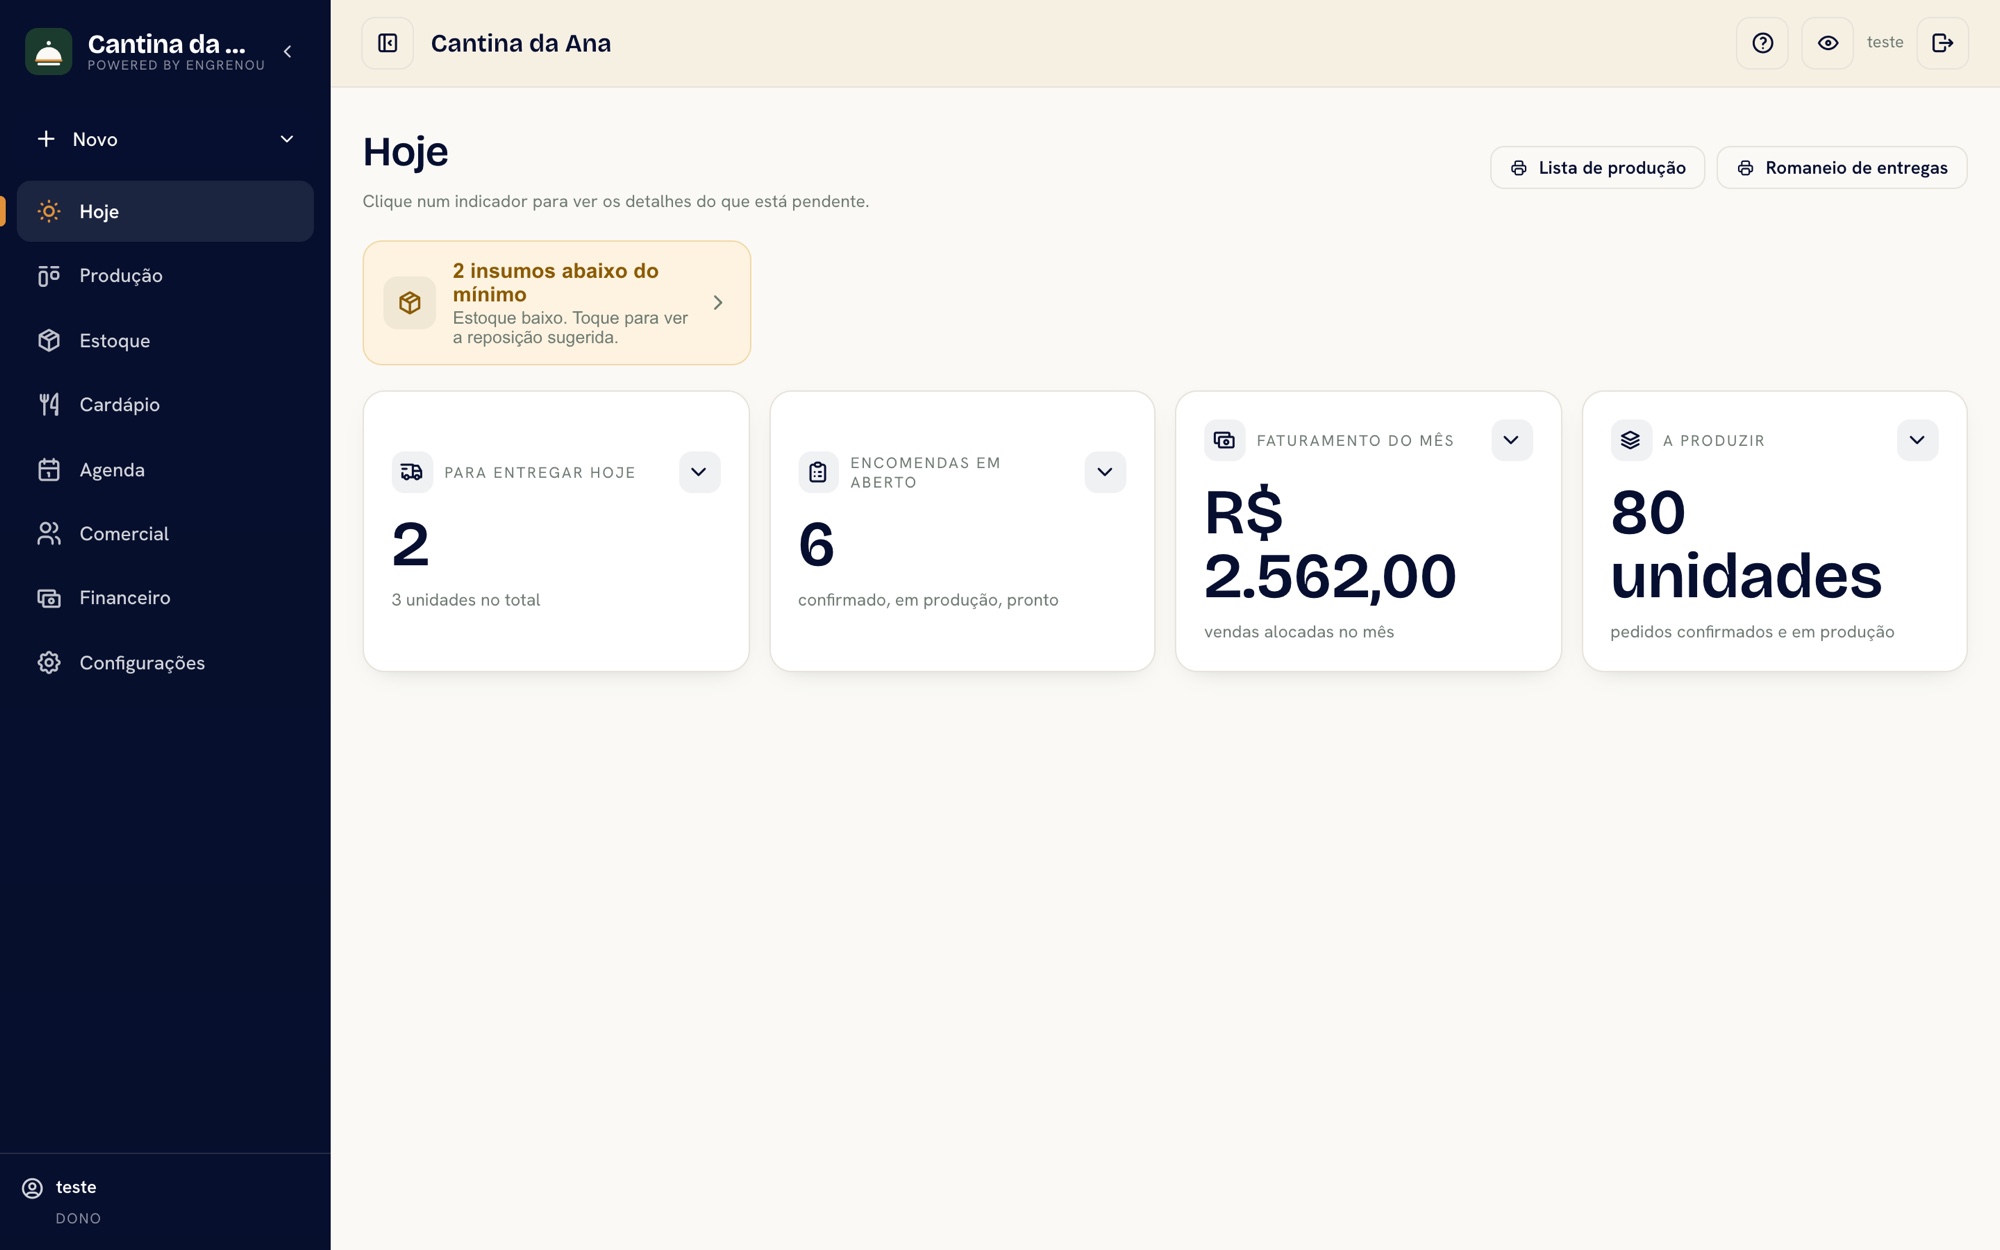Open Configurações settings

[x=165, y=663]
